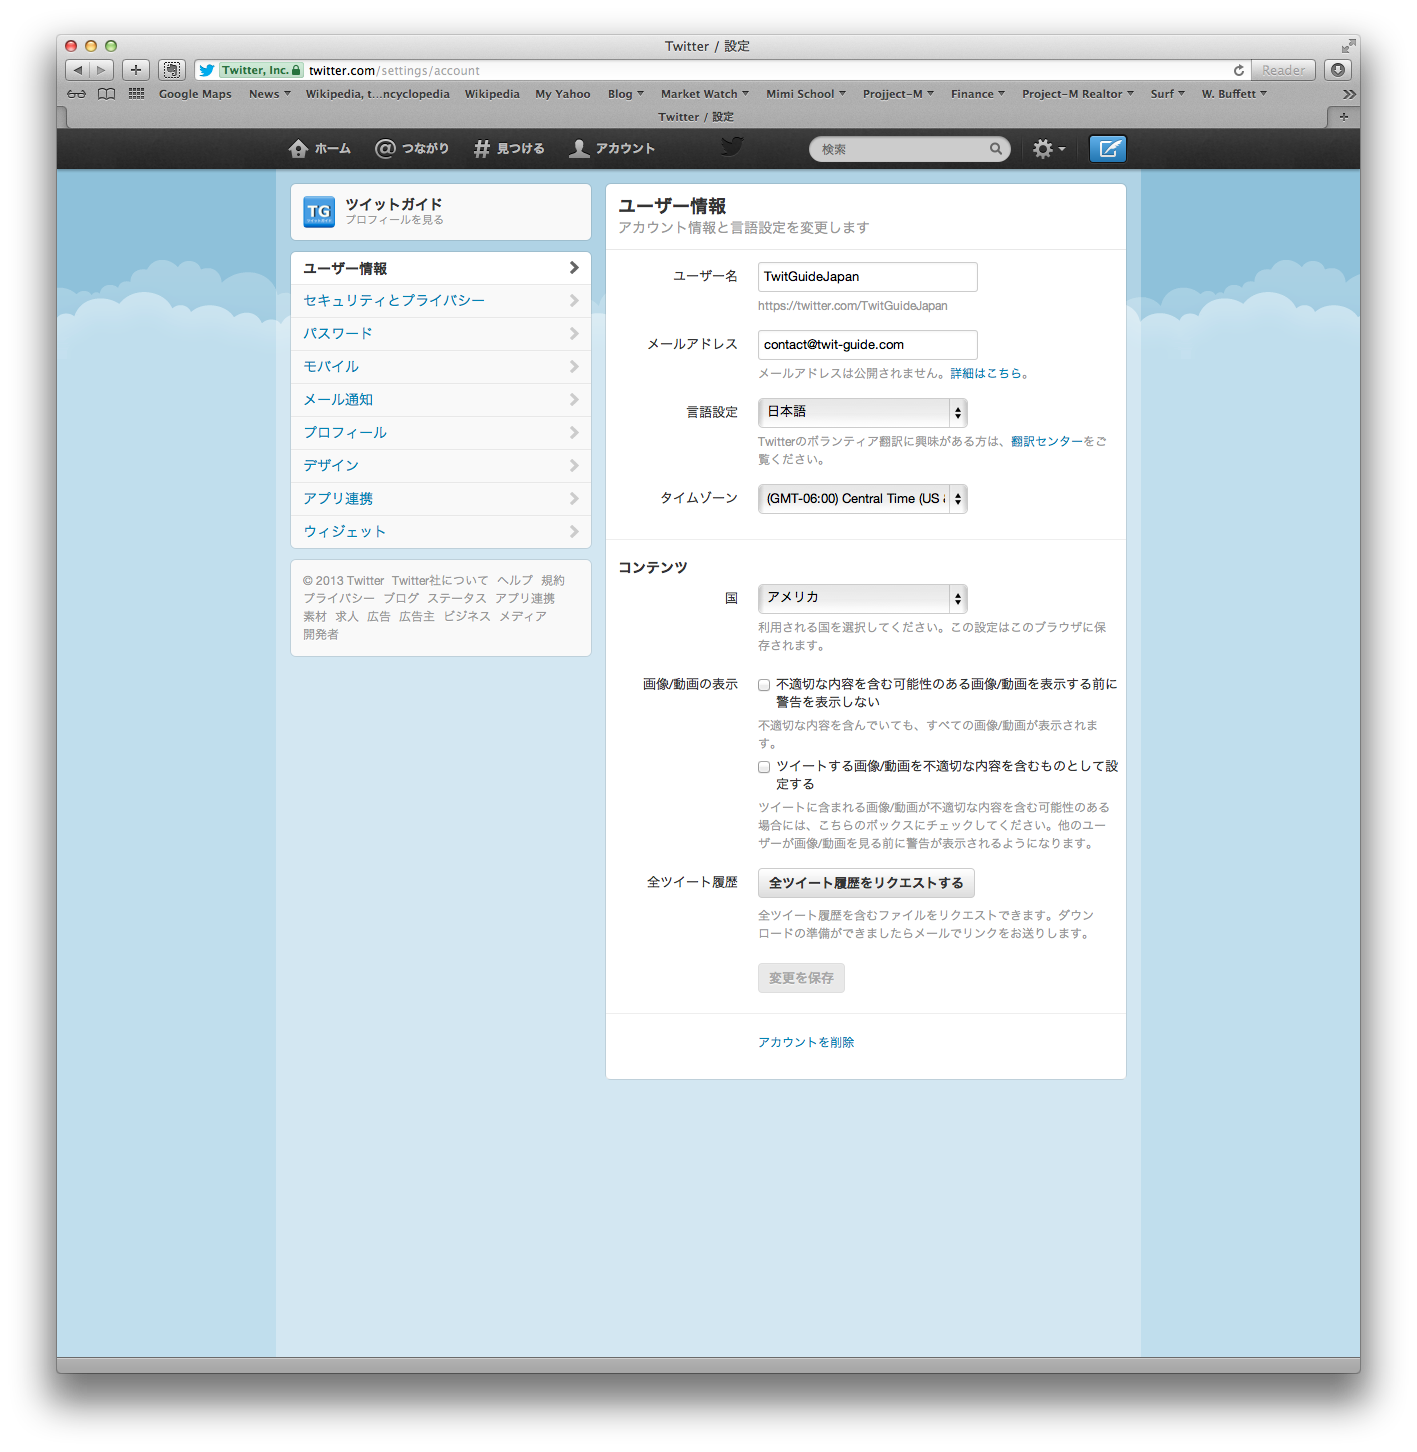Click the TG profile avatar
1417x1452 pixels.
pos(319,212)
